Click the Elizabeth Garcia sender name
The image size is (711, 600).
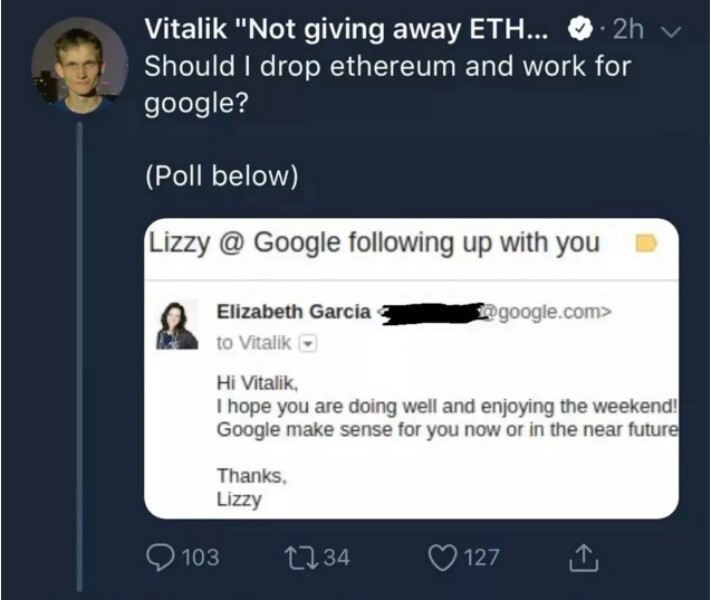[293, 311]
